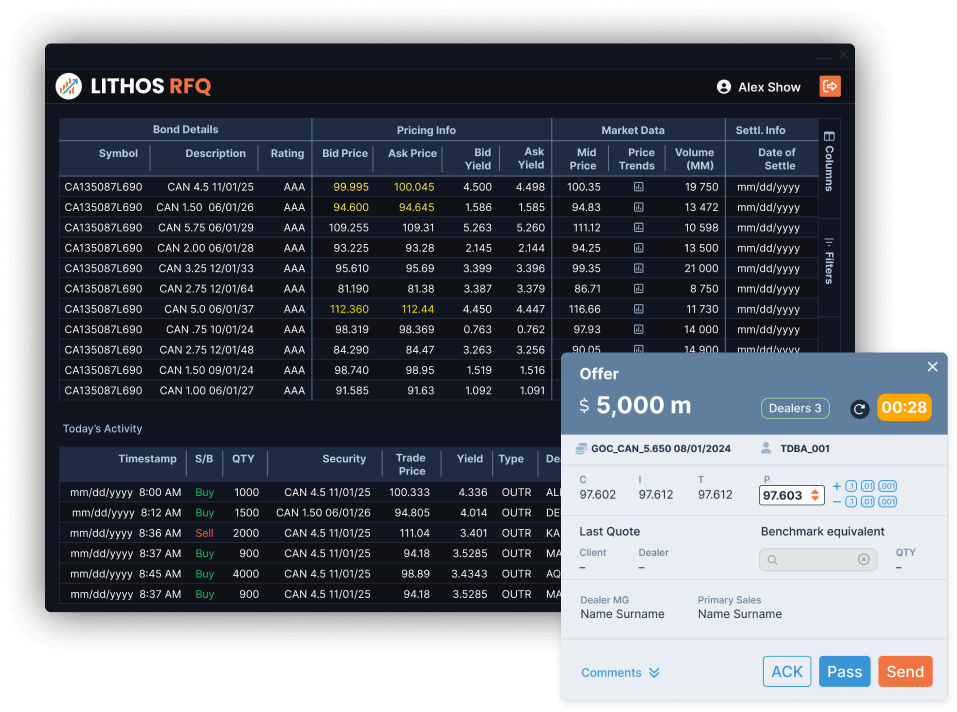Click the GOC_CAN_5.650 08/01/2024 security label

[661, 448]
